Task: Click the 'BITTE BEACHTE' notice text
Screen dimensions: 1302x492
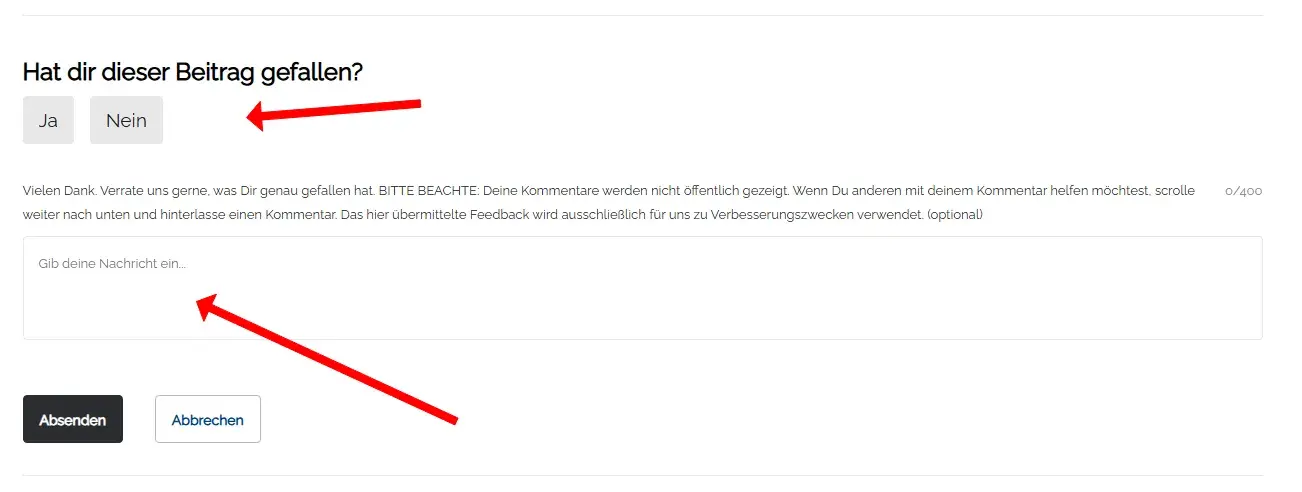Action: tap(429, 191)
